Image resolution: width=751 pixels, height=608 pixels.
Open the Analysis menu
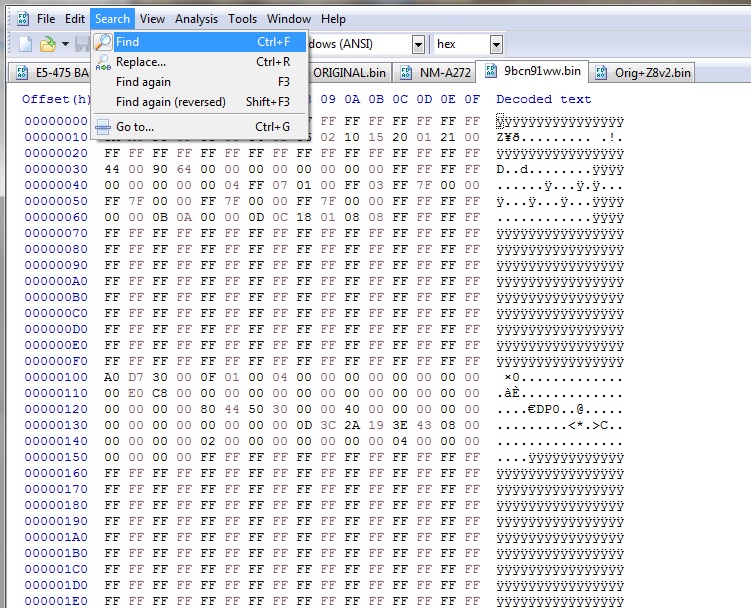click(196, 19)
